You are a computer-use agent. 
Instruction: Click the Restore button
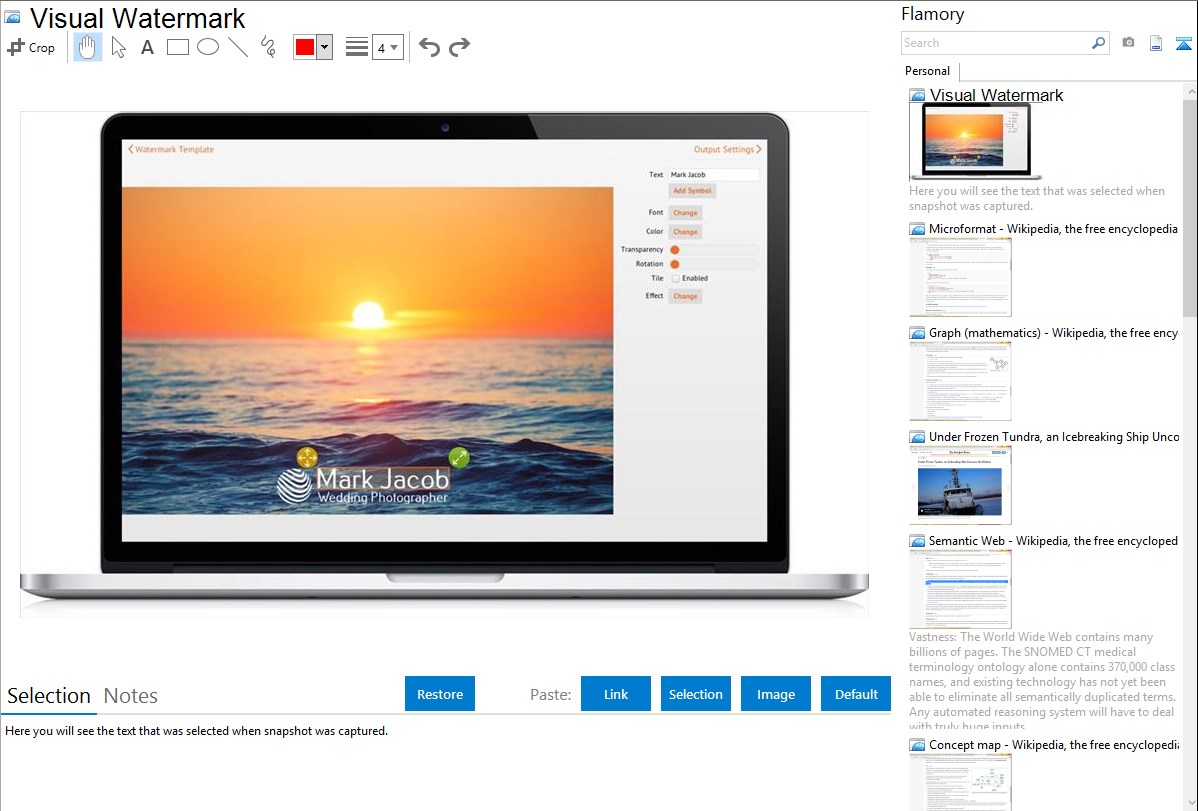click(x=440, y=693)
